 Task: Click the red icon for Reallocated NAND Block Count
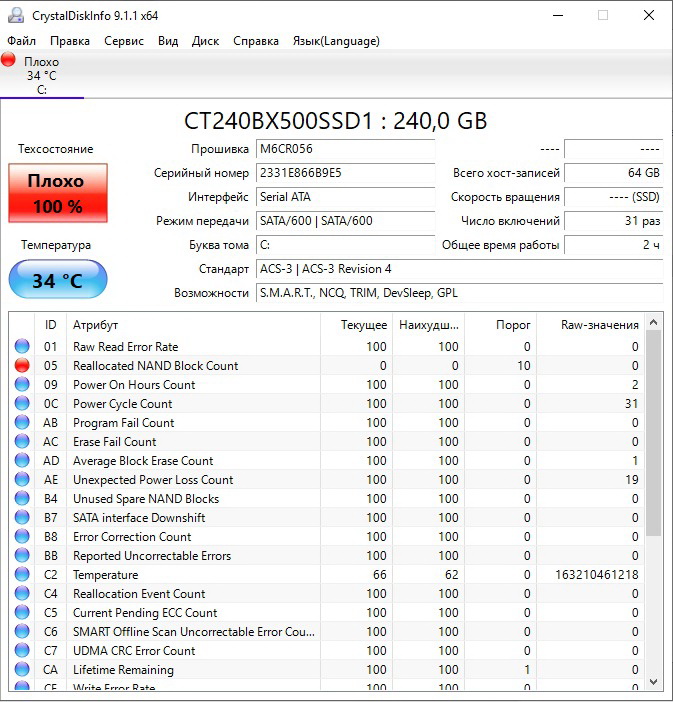[x=22, y=365]
